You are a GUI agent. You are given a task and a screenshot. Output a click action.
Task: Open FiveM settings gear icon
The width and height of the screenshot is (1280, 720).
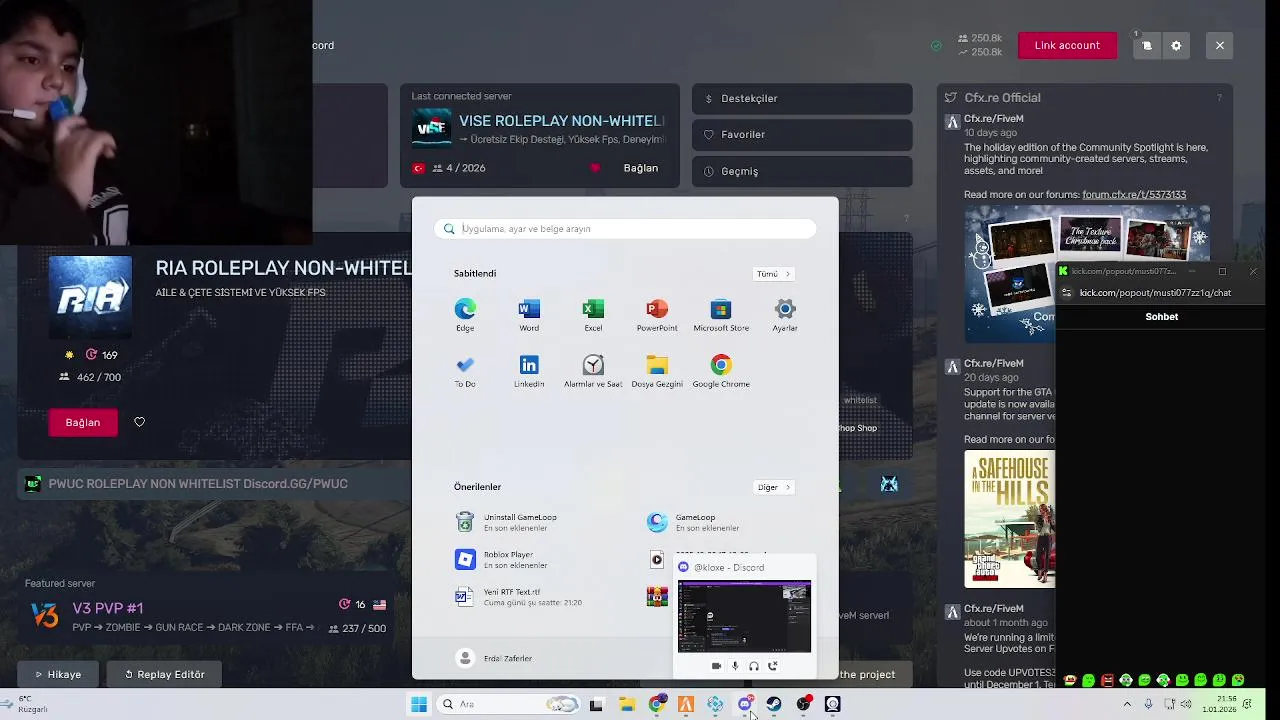pos(1176,45)
